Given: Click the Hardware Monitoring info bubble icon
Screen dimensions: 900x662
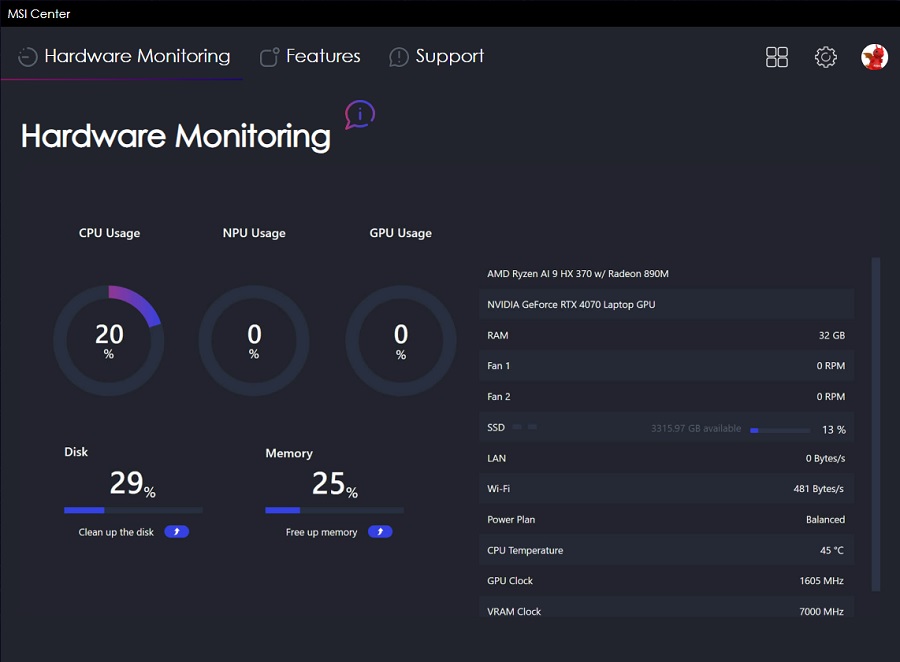Looking at the screenshot, I should pyautogui.click(x=359, y=115).
